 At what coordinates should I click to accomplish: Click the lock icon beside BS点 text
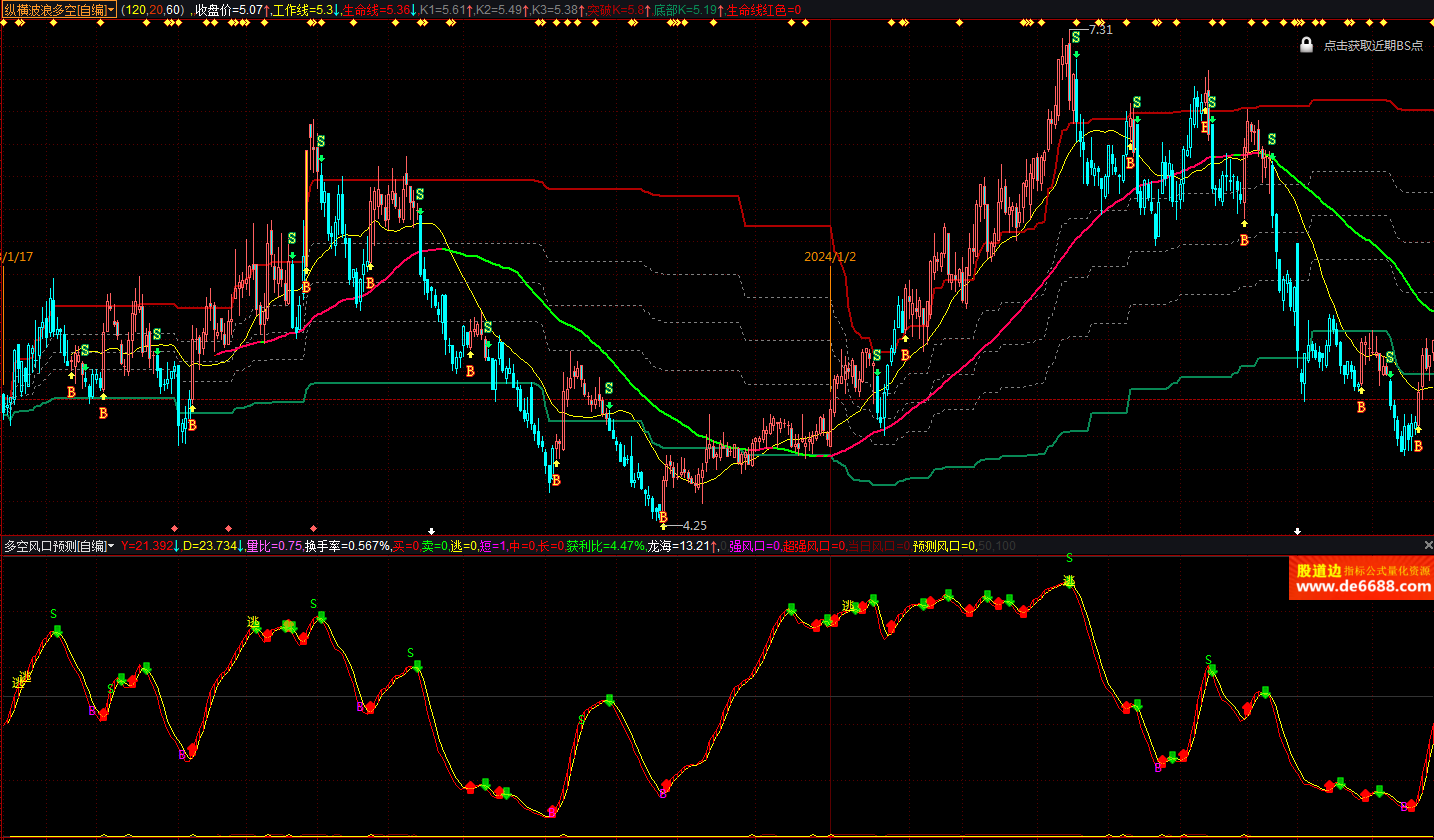point(1306,45)
